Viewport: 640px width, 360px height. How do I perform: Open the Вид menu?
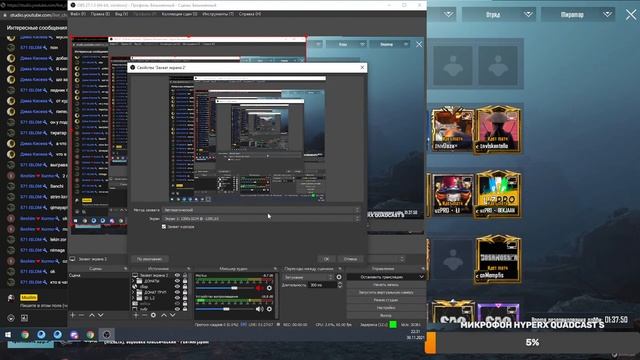coord(121,14)
